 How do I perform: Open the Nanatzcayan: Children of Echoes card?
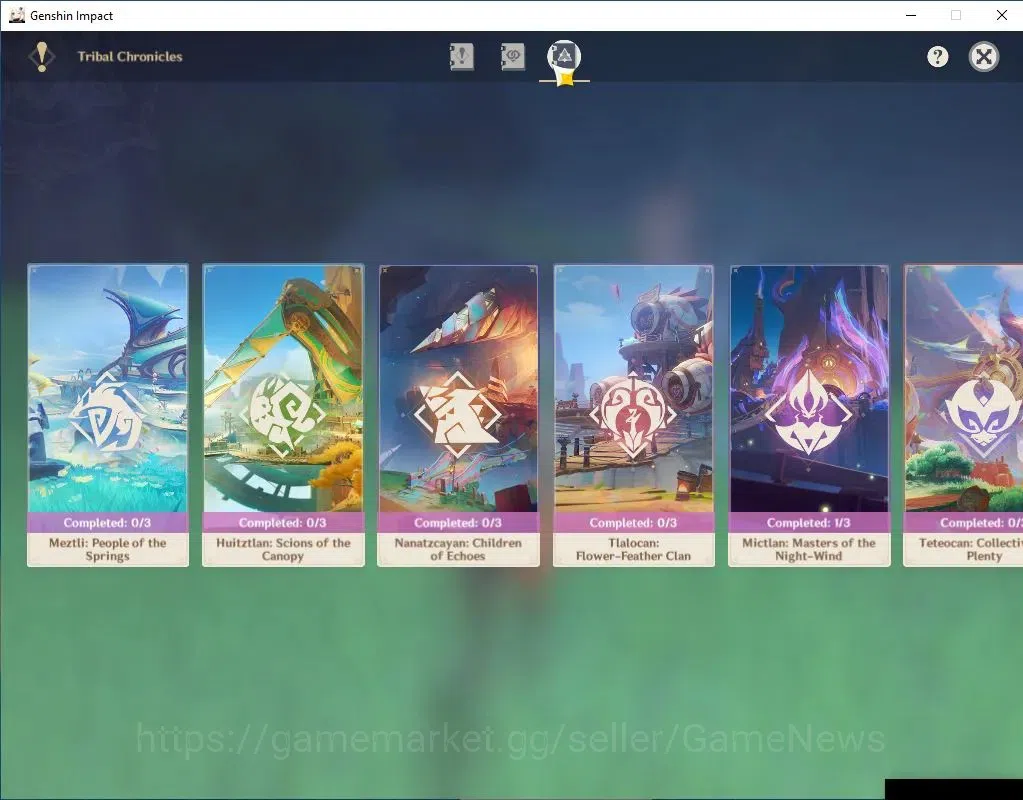coord(458,415)
